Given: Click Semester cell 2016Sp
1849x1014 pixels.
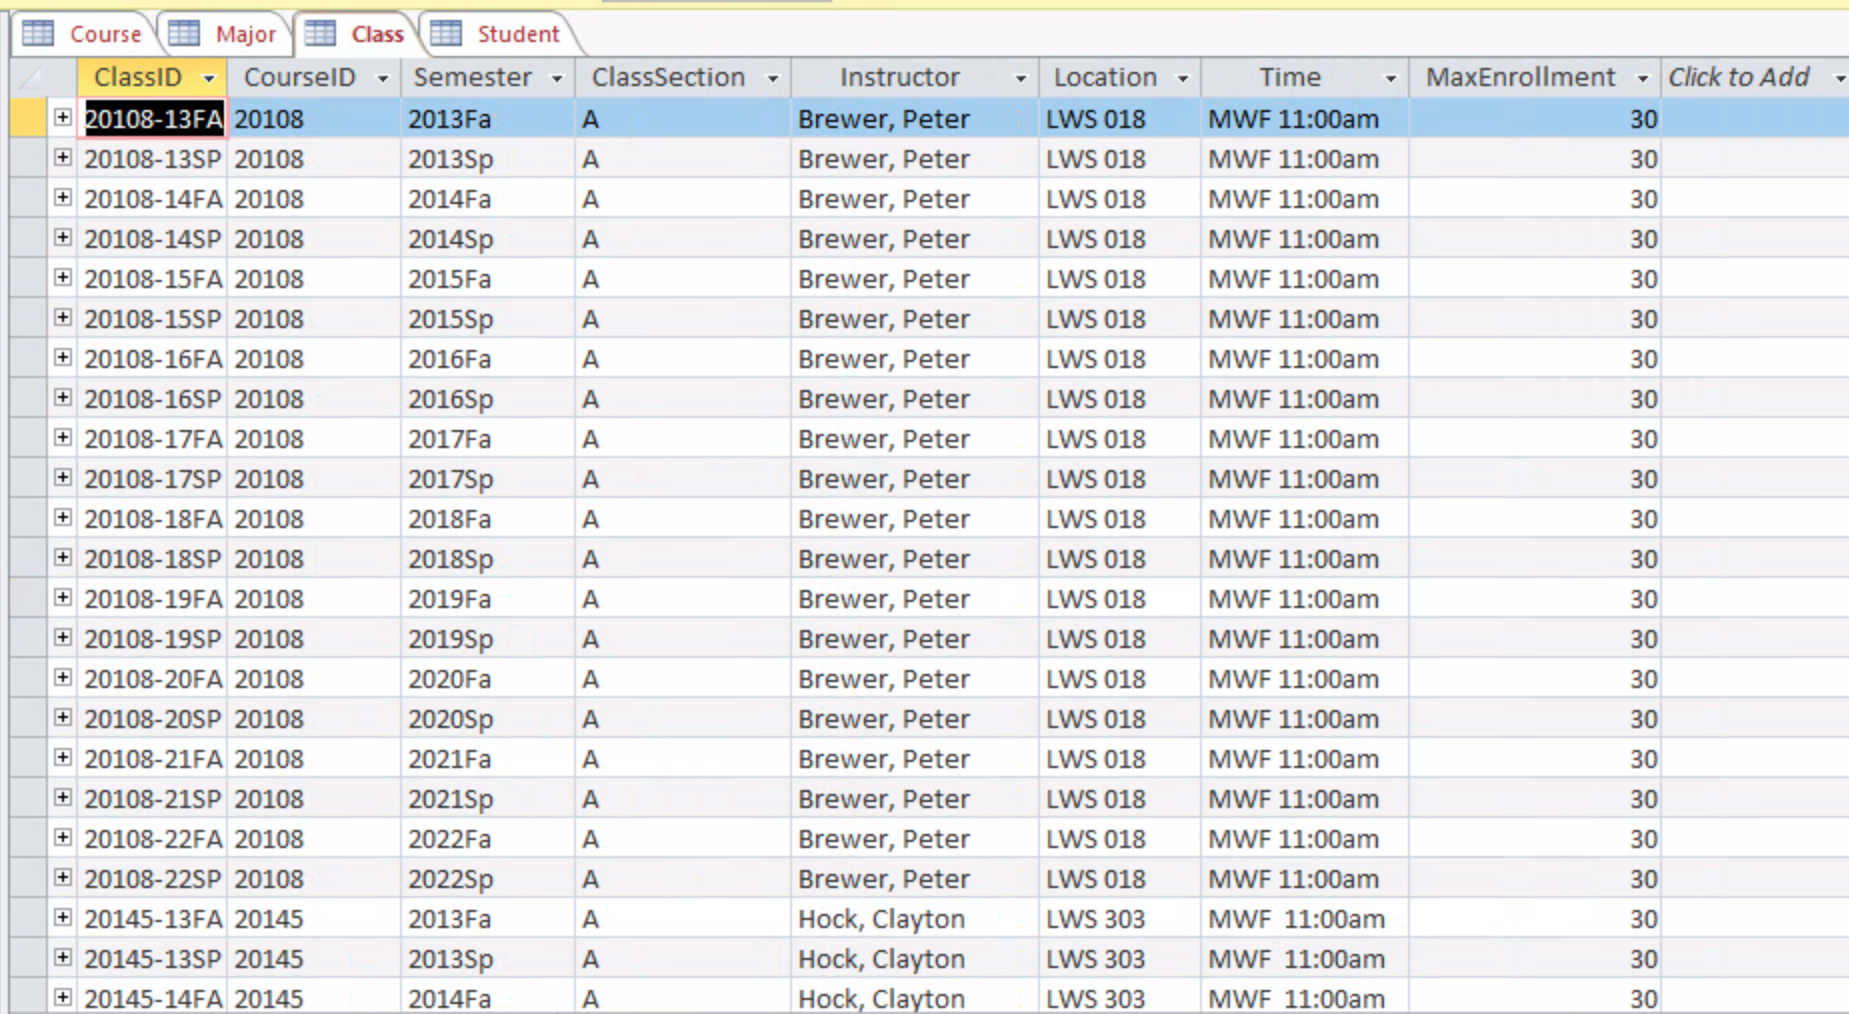Looking at the screenshot, I should click(x=488, y=399).
